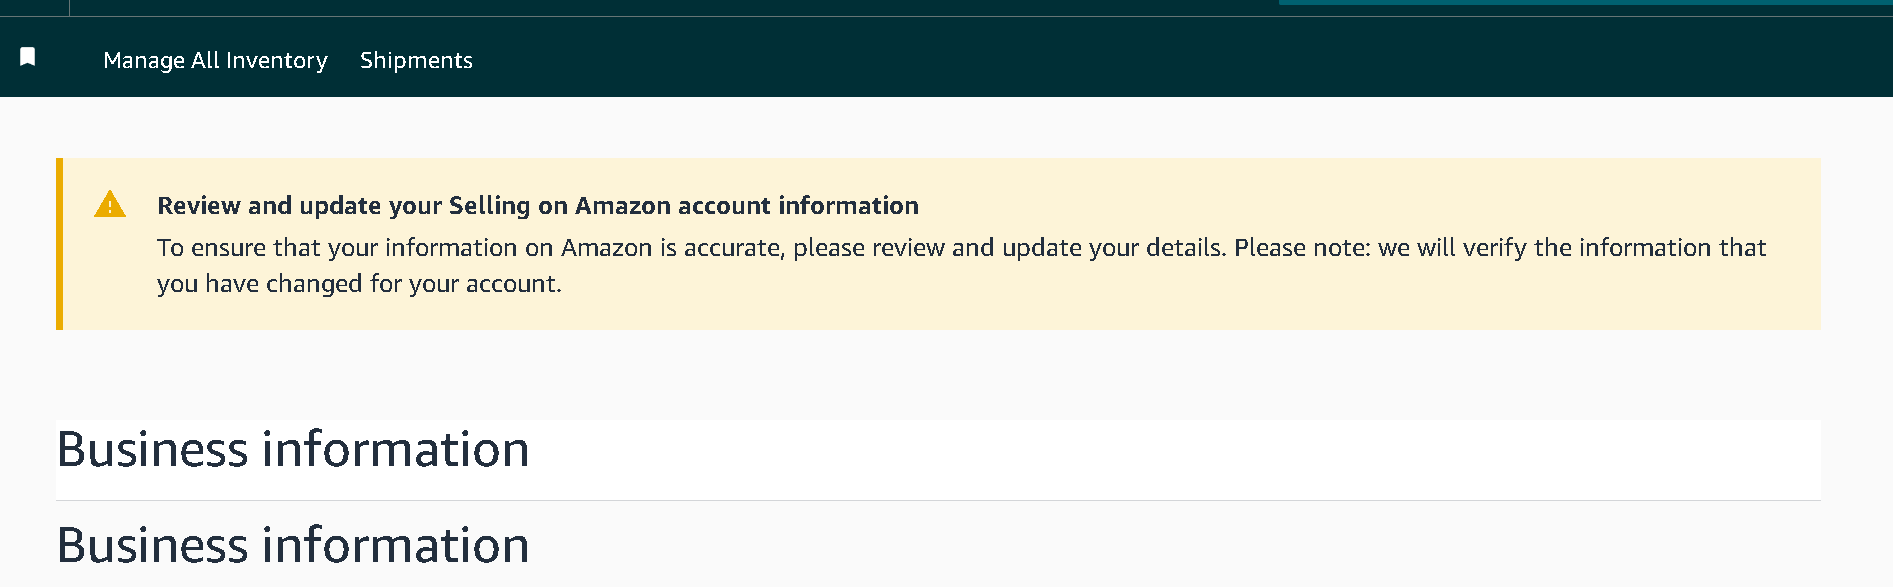Image resolution: width=1893 pixels, height=587 pixels.
Task: Open the Manage All Inventory menu item
Action: tap(215, 60)
